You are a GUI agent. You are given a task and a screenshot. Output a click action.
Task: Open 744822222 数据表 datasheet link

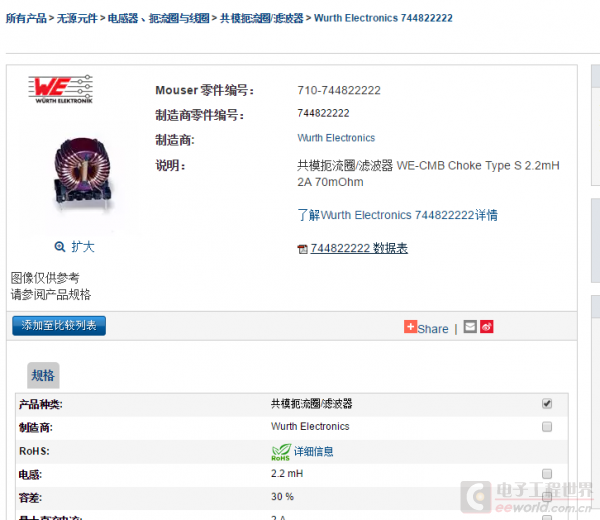[359, 248]
